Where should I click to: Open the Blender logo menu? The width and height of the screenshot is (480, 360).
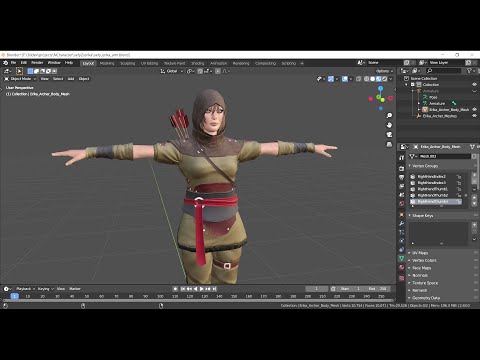point(5,63)
